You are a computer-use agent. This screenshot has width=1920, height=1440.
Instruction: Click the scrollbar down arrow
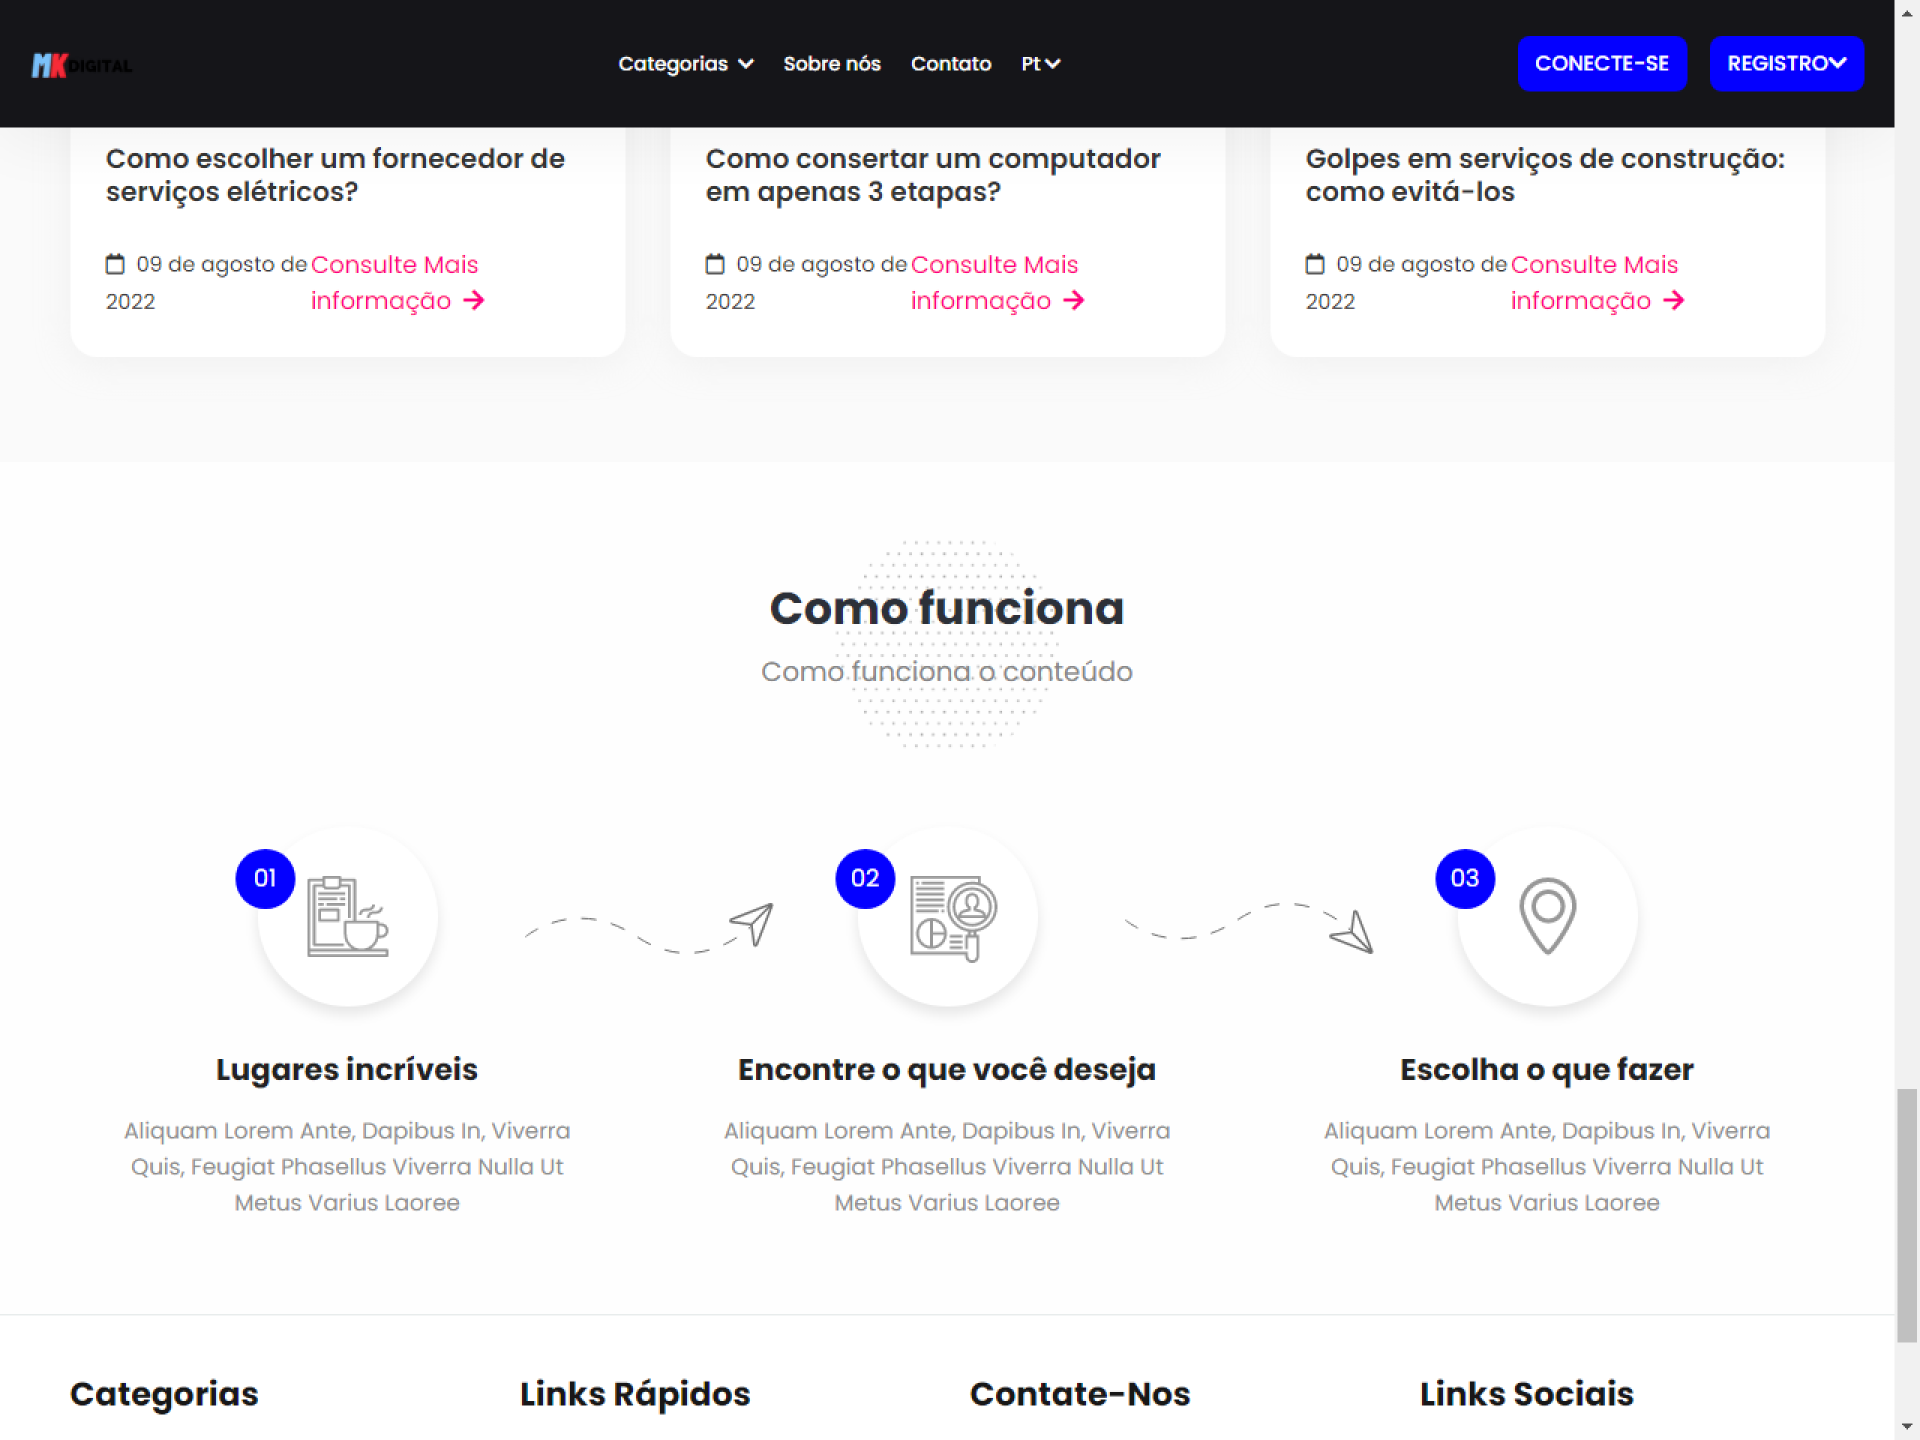(x=1907, y=1427)
